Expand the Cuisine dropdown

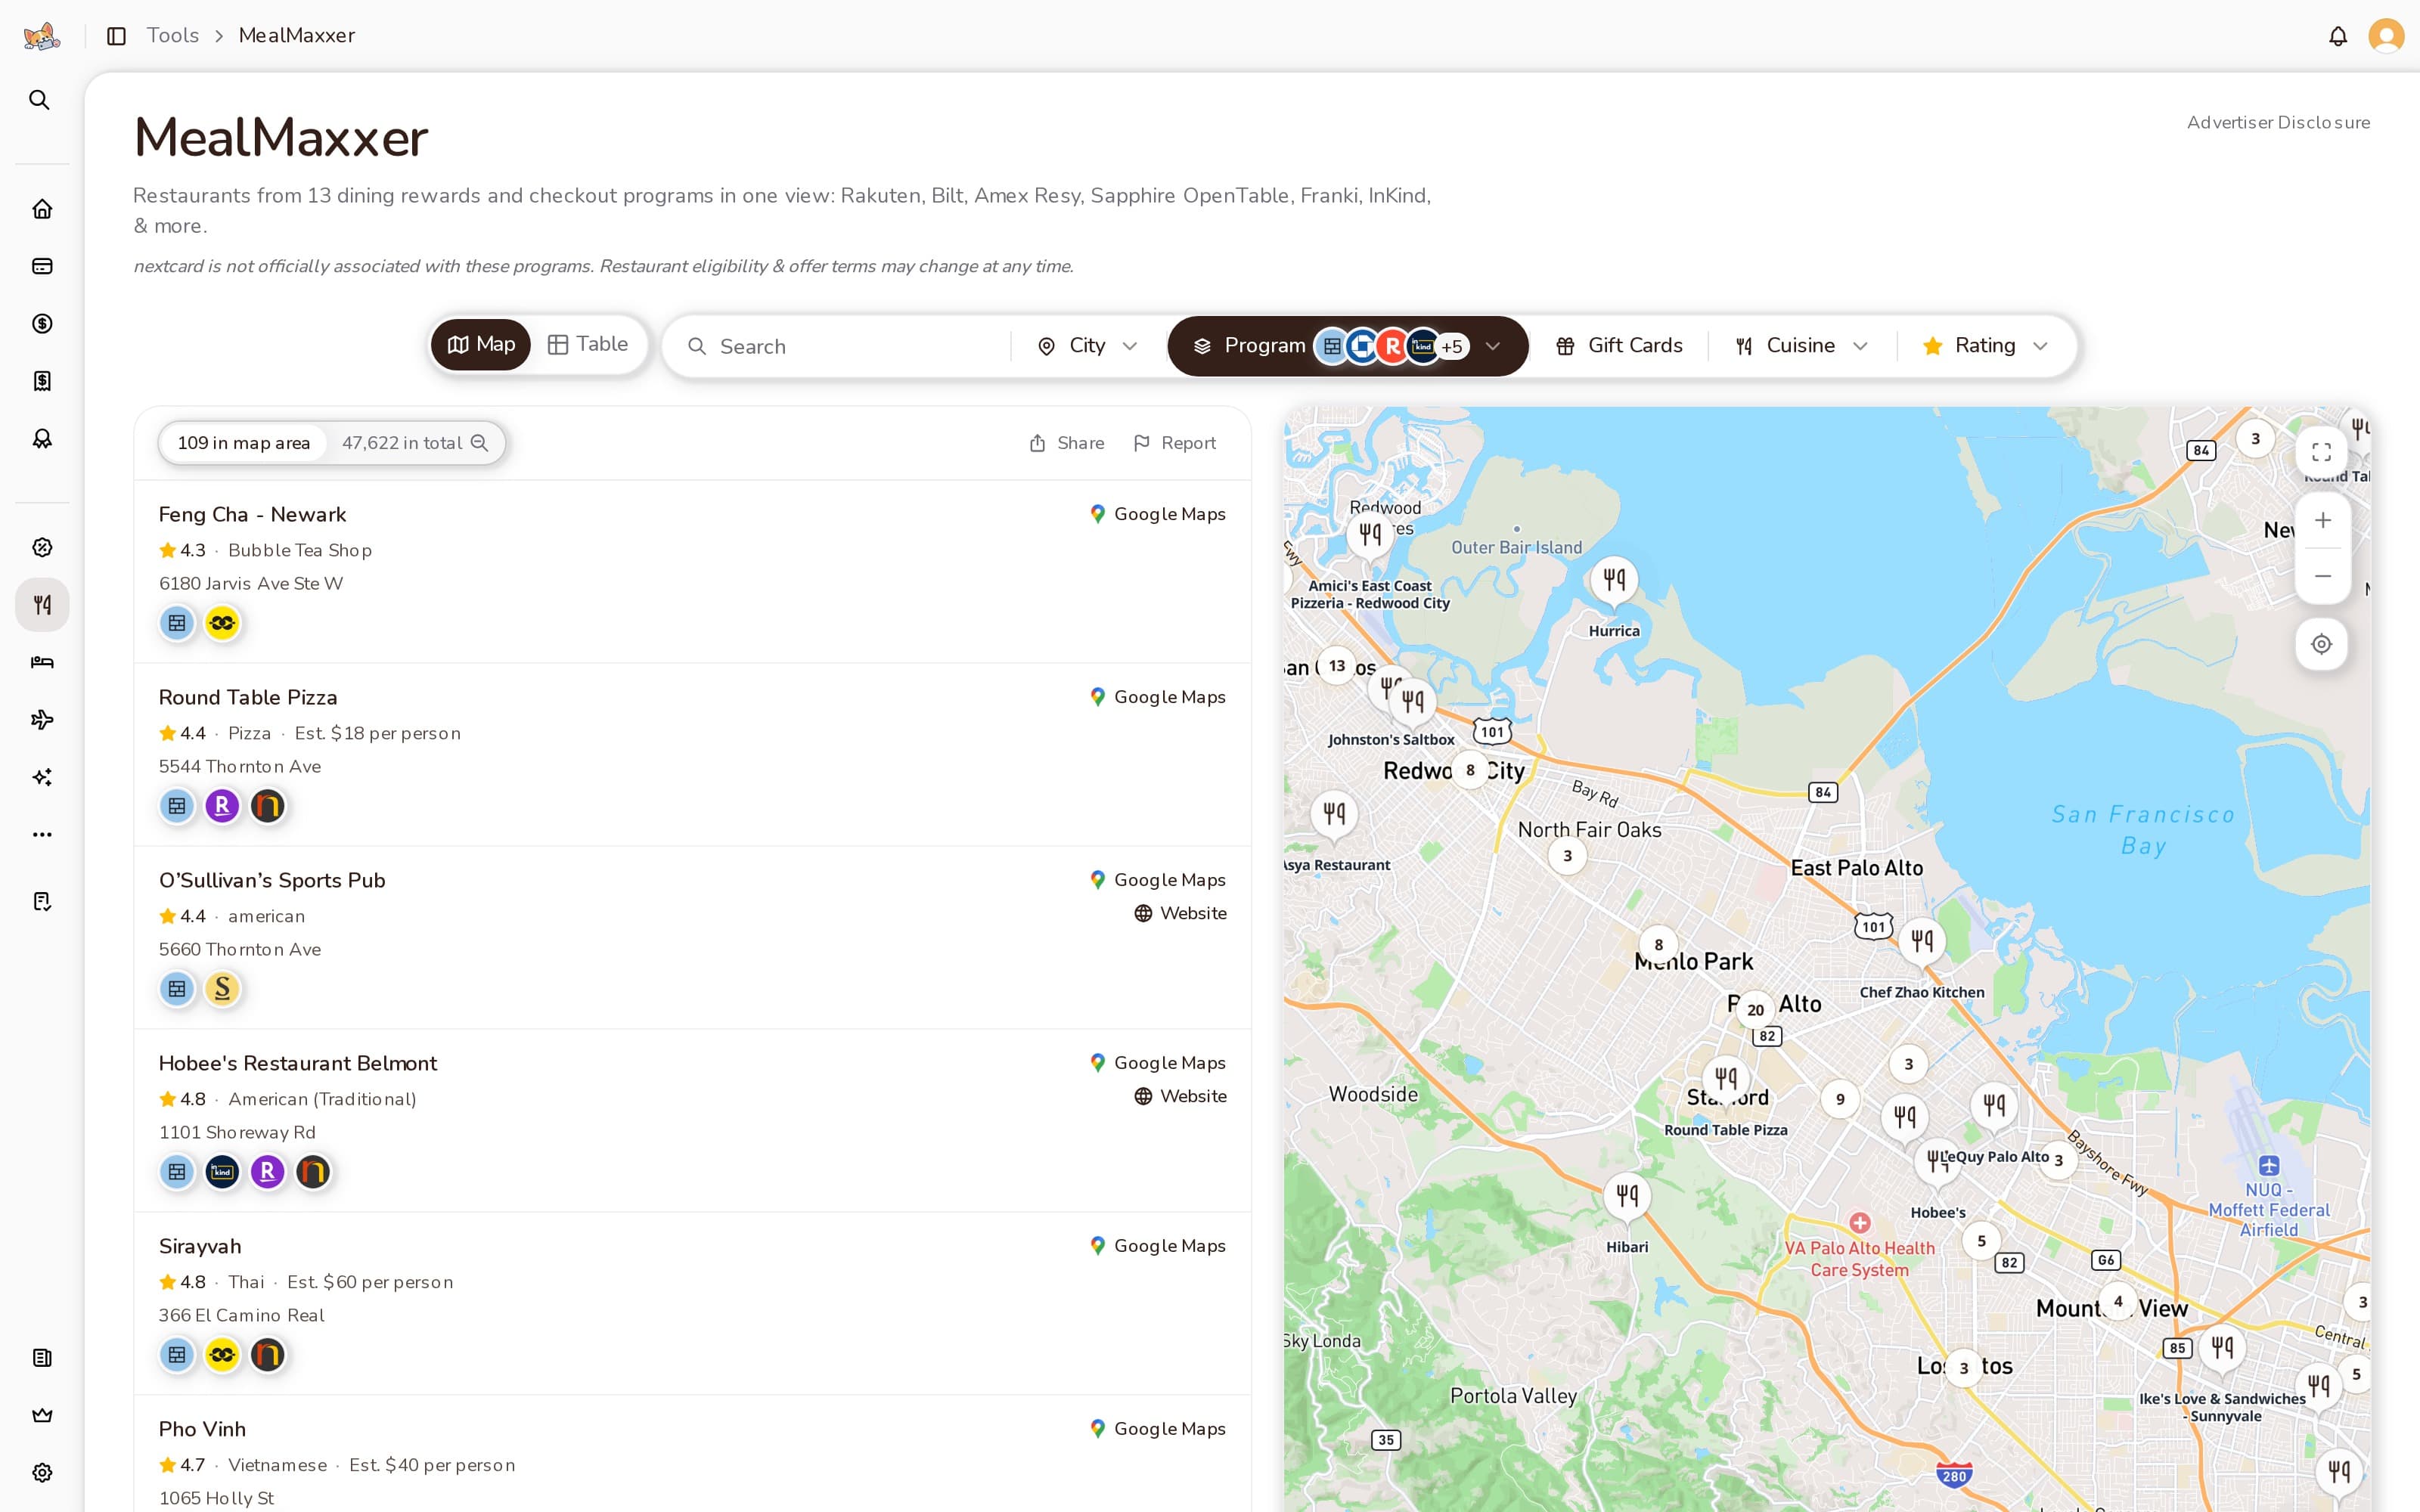tap(1801, 346)
